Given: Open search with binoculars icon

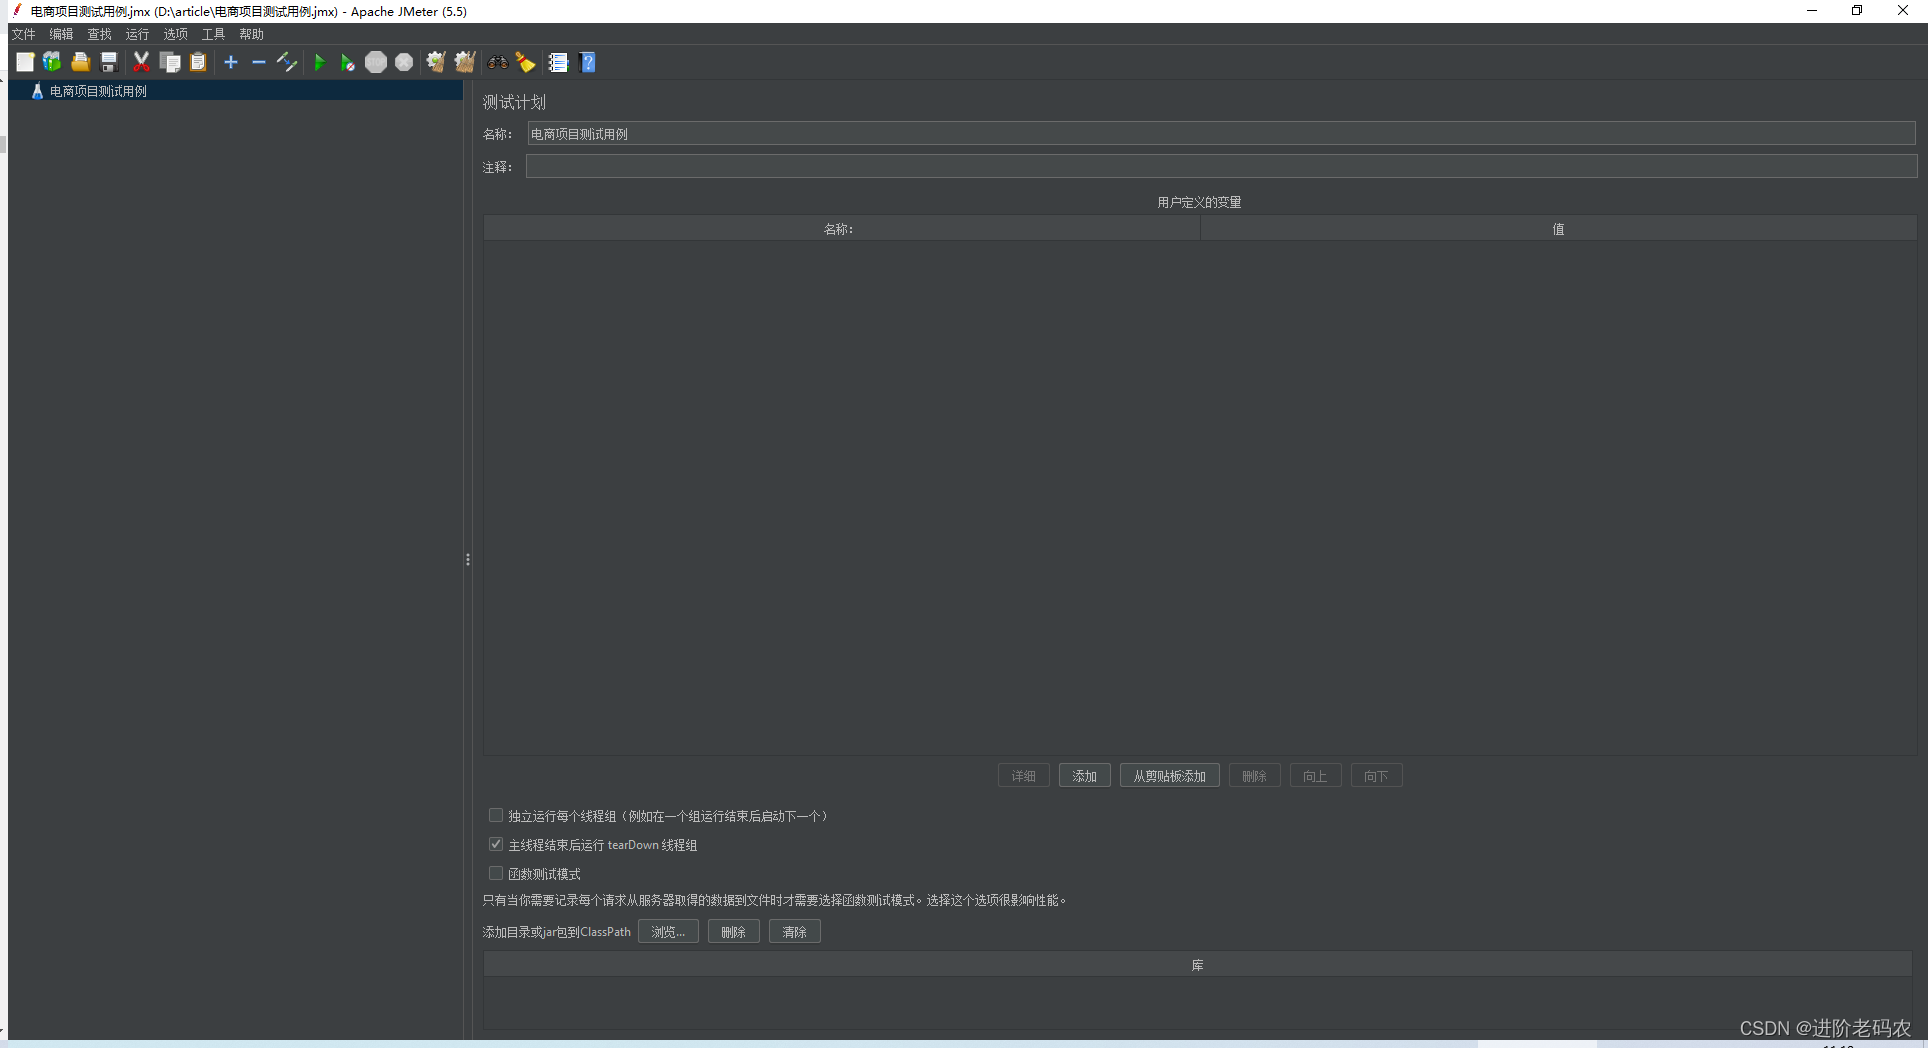Looking at the screenshot, I should coord(497,62).
